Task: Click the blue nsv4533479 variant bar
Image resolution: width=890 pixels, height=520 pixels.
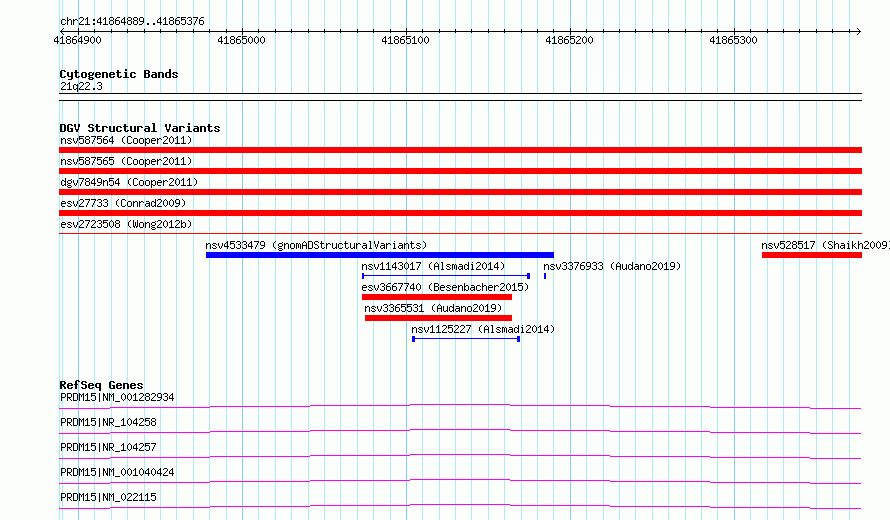Action: pyautogui.click(x=380, y=255)
